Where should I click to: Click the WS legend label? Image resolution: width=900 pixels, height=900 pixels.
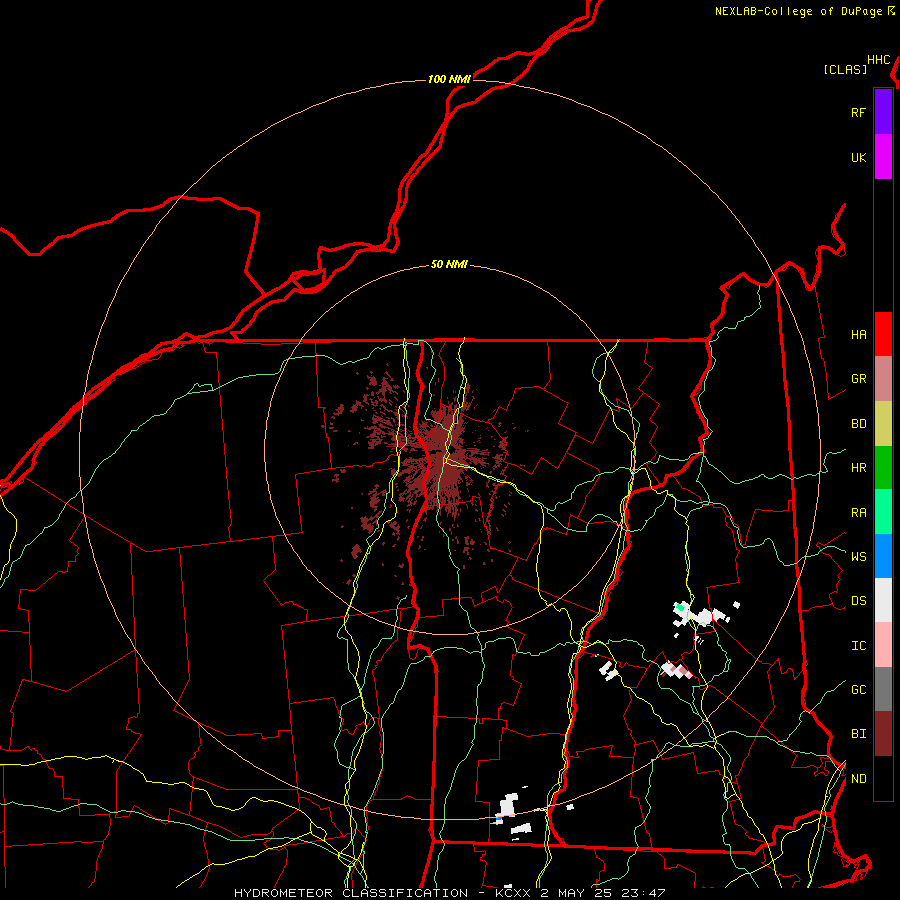point(858,557)
